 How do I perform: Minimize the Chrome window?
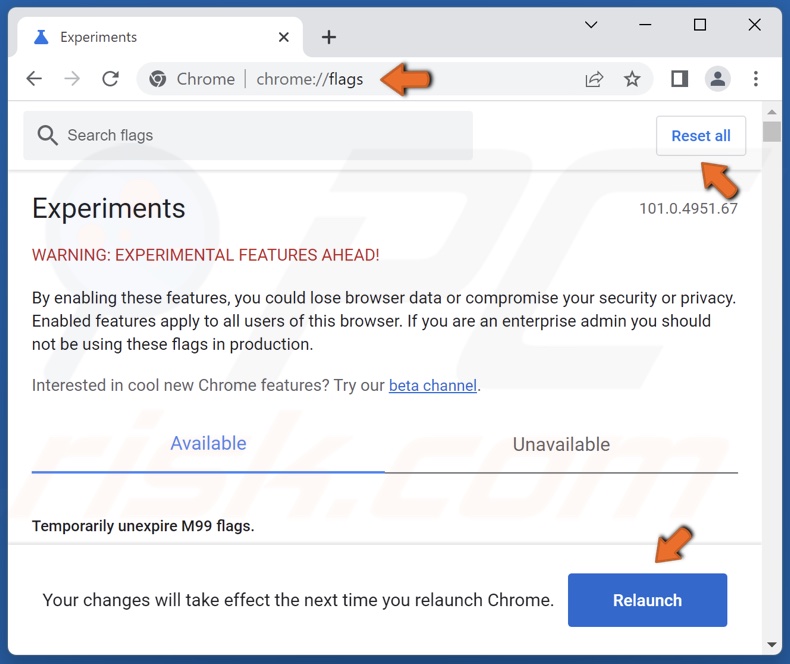coord(645,25)
